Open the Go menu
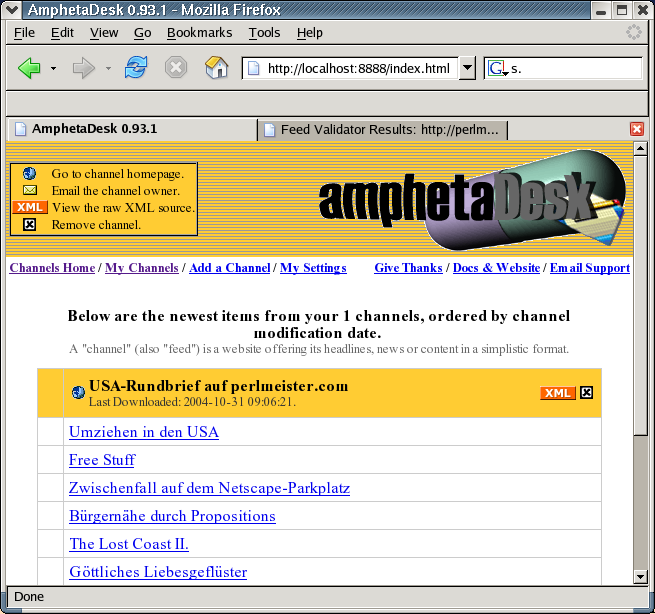 click(x=142, y=33)
